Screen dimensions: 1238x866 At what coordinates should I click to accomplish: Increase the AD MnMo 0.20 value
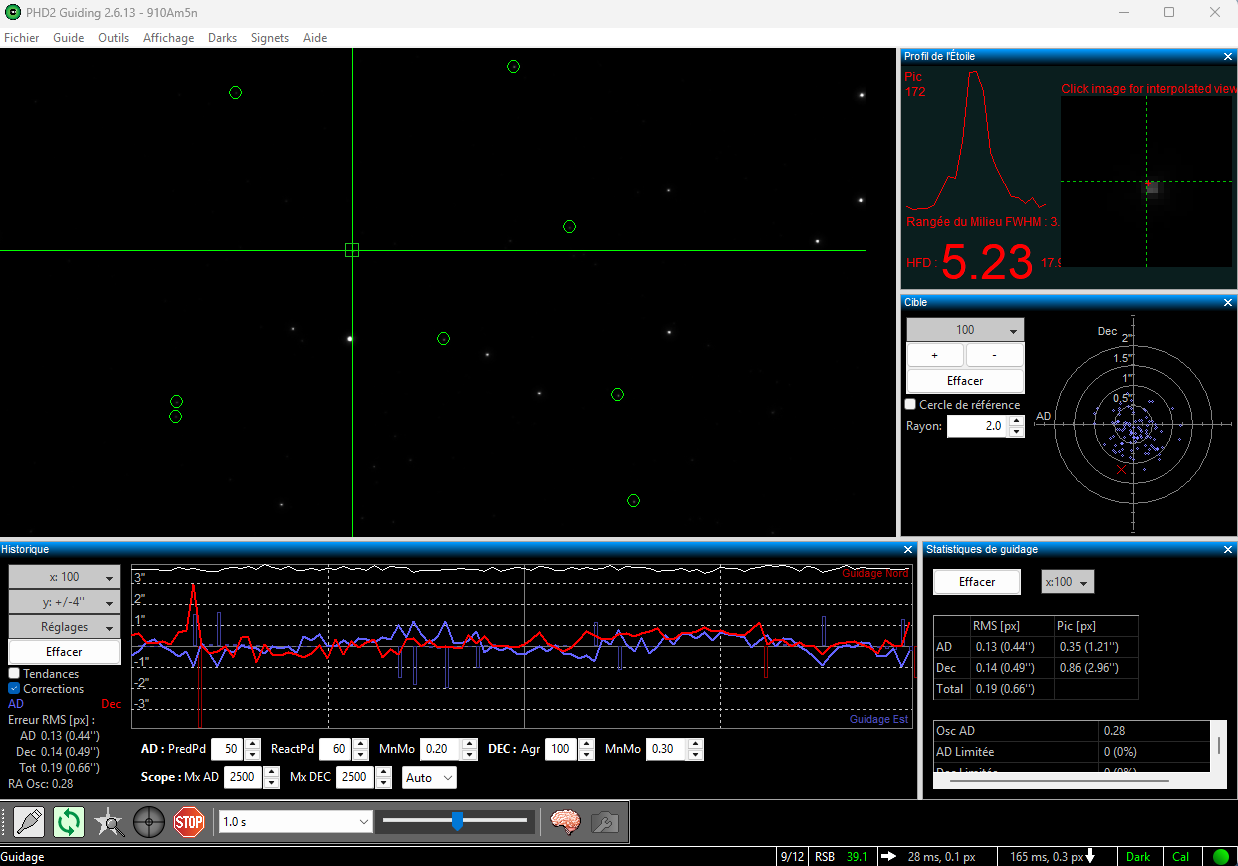[469, 744]
